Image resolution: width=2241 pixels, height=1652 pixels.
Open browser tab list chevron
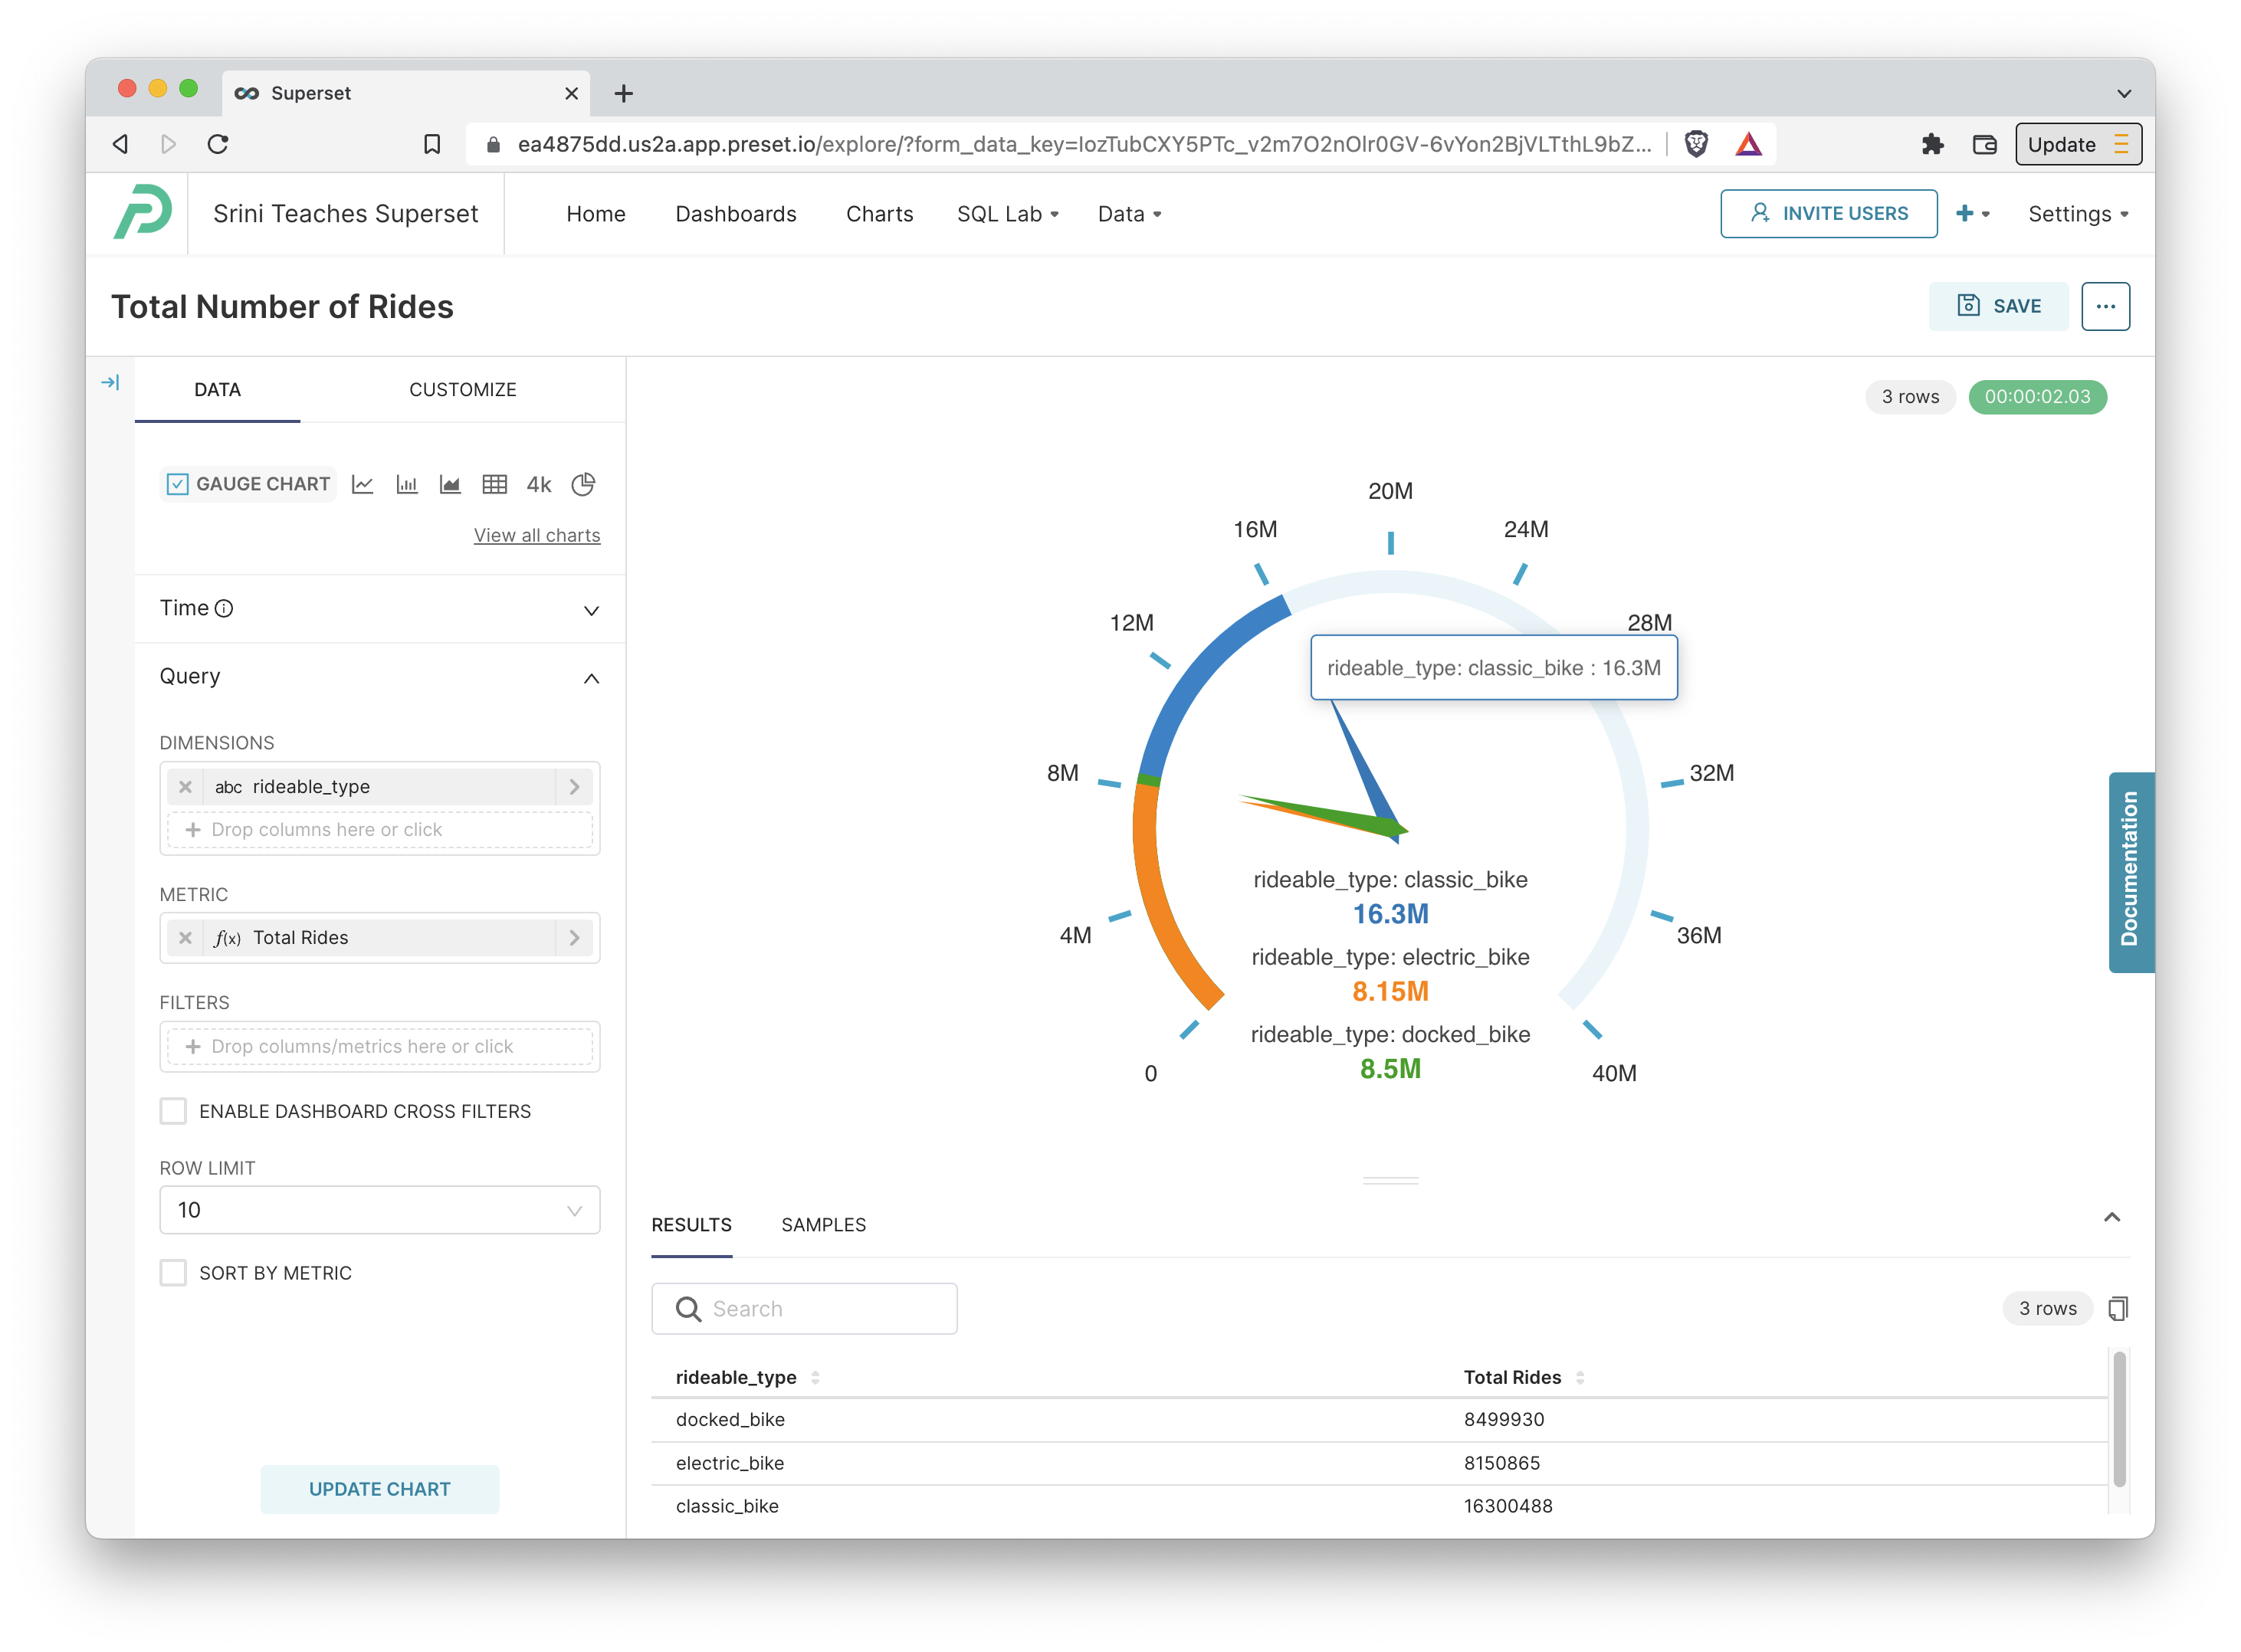[x=2123, y=93]
